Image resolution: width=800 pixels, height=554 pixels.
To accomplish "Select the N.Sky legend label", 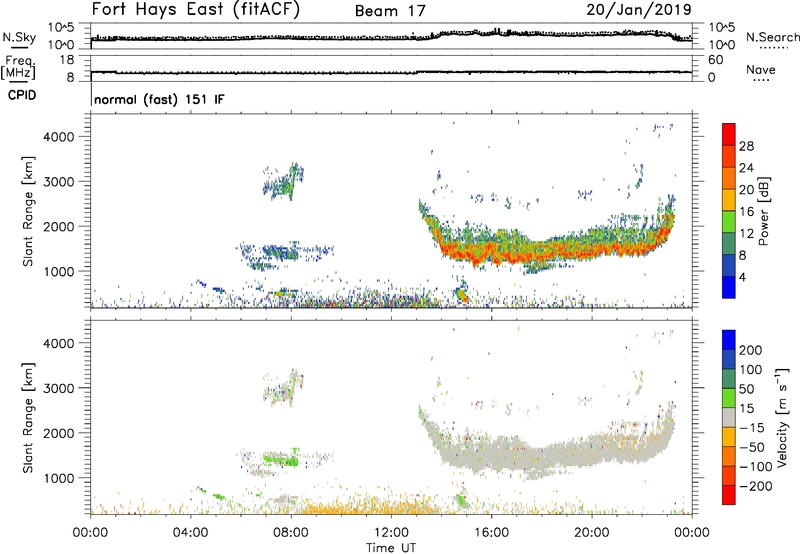I will click(19, 37).
